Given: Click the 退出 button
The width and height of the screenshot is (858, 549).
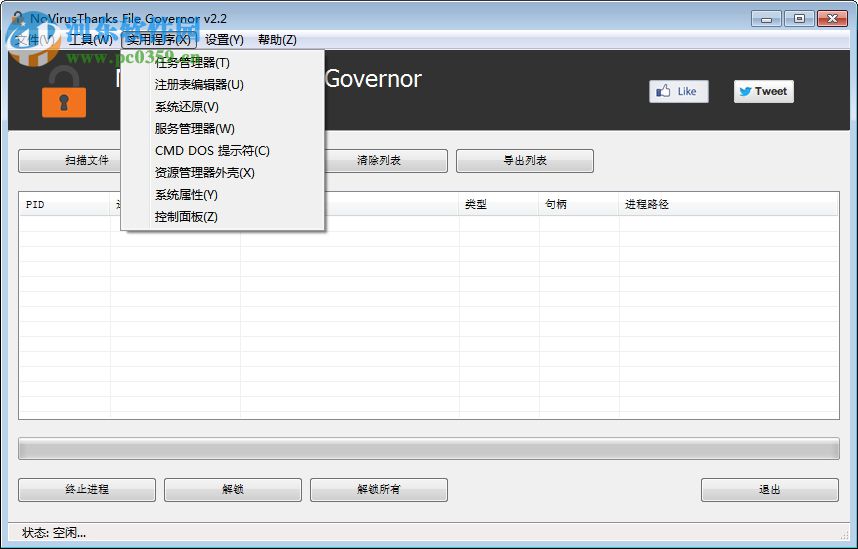Looking at the screenshot, I should pyautogui.click(x=769, y=490).
